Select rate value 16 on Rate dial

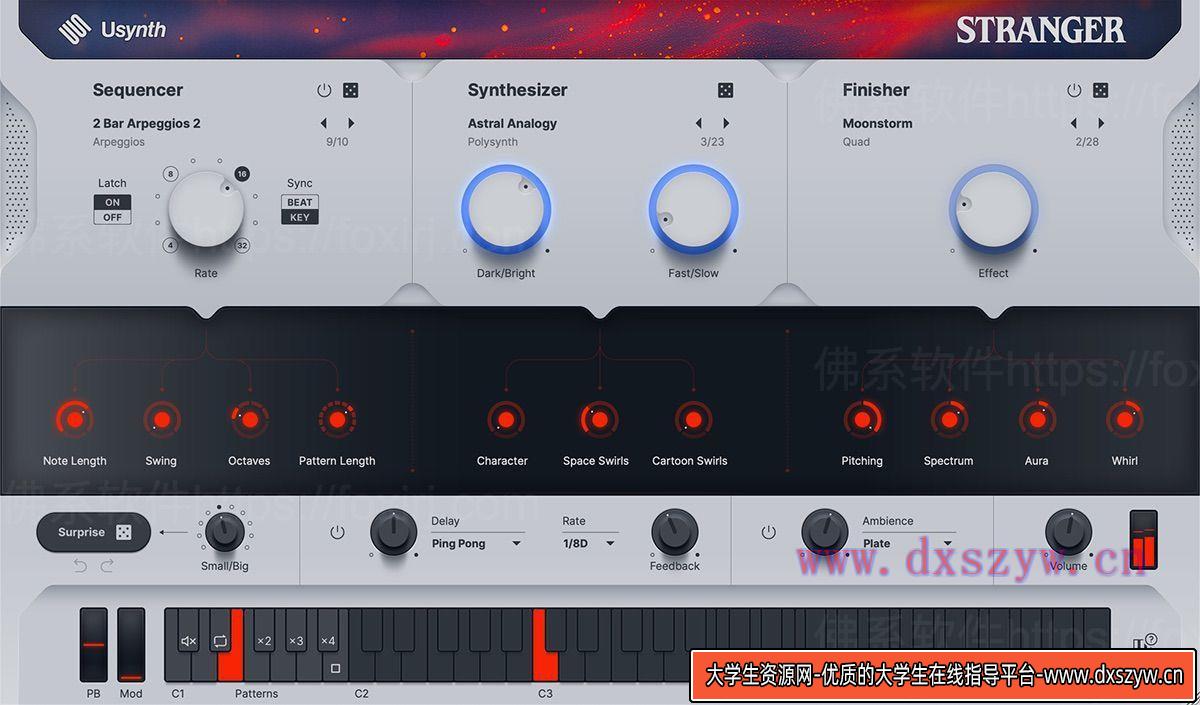[242, 174]
